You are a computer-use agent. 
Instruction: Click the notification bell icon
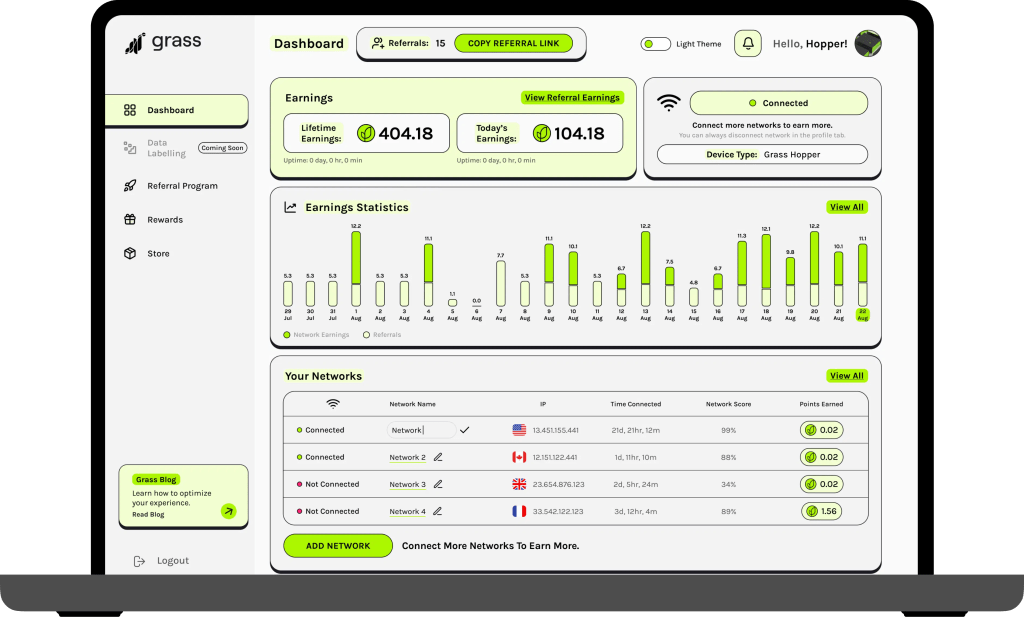747,44
